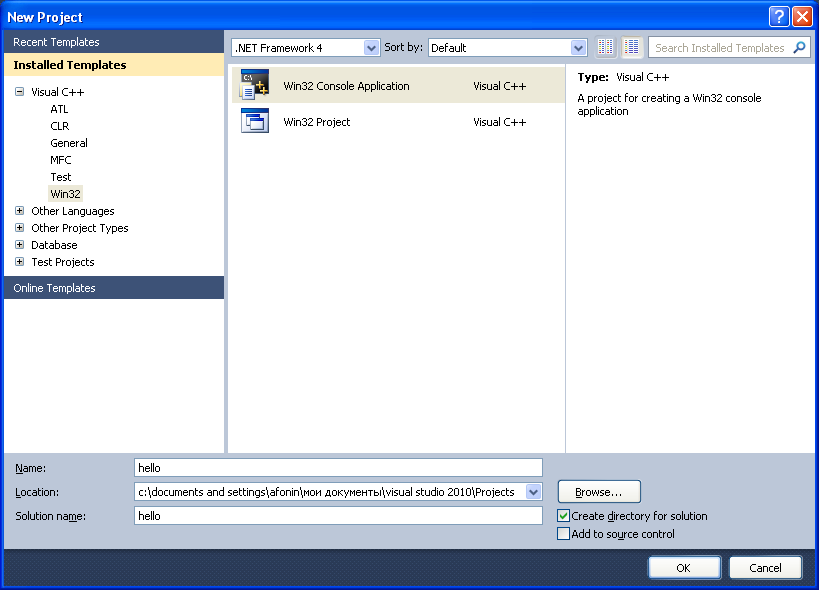Select the Visual C++ tree label
Viewport: 819px width, 590px height.
[57, 92]
